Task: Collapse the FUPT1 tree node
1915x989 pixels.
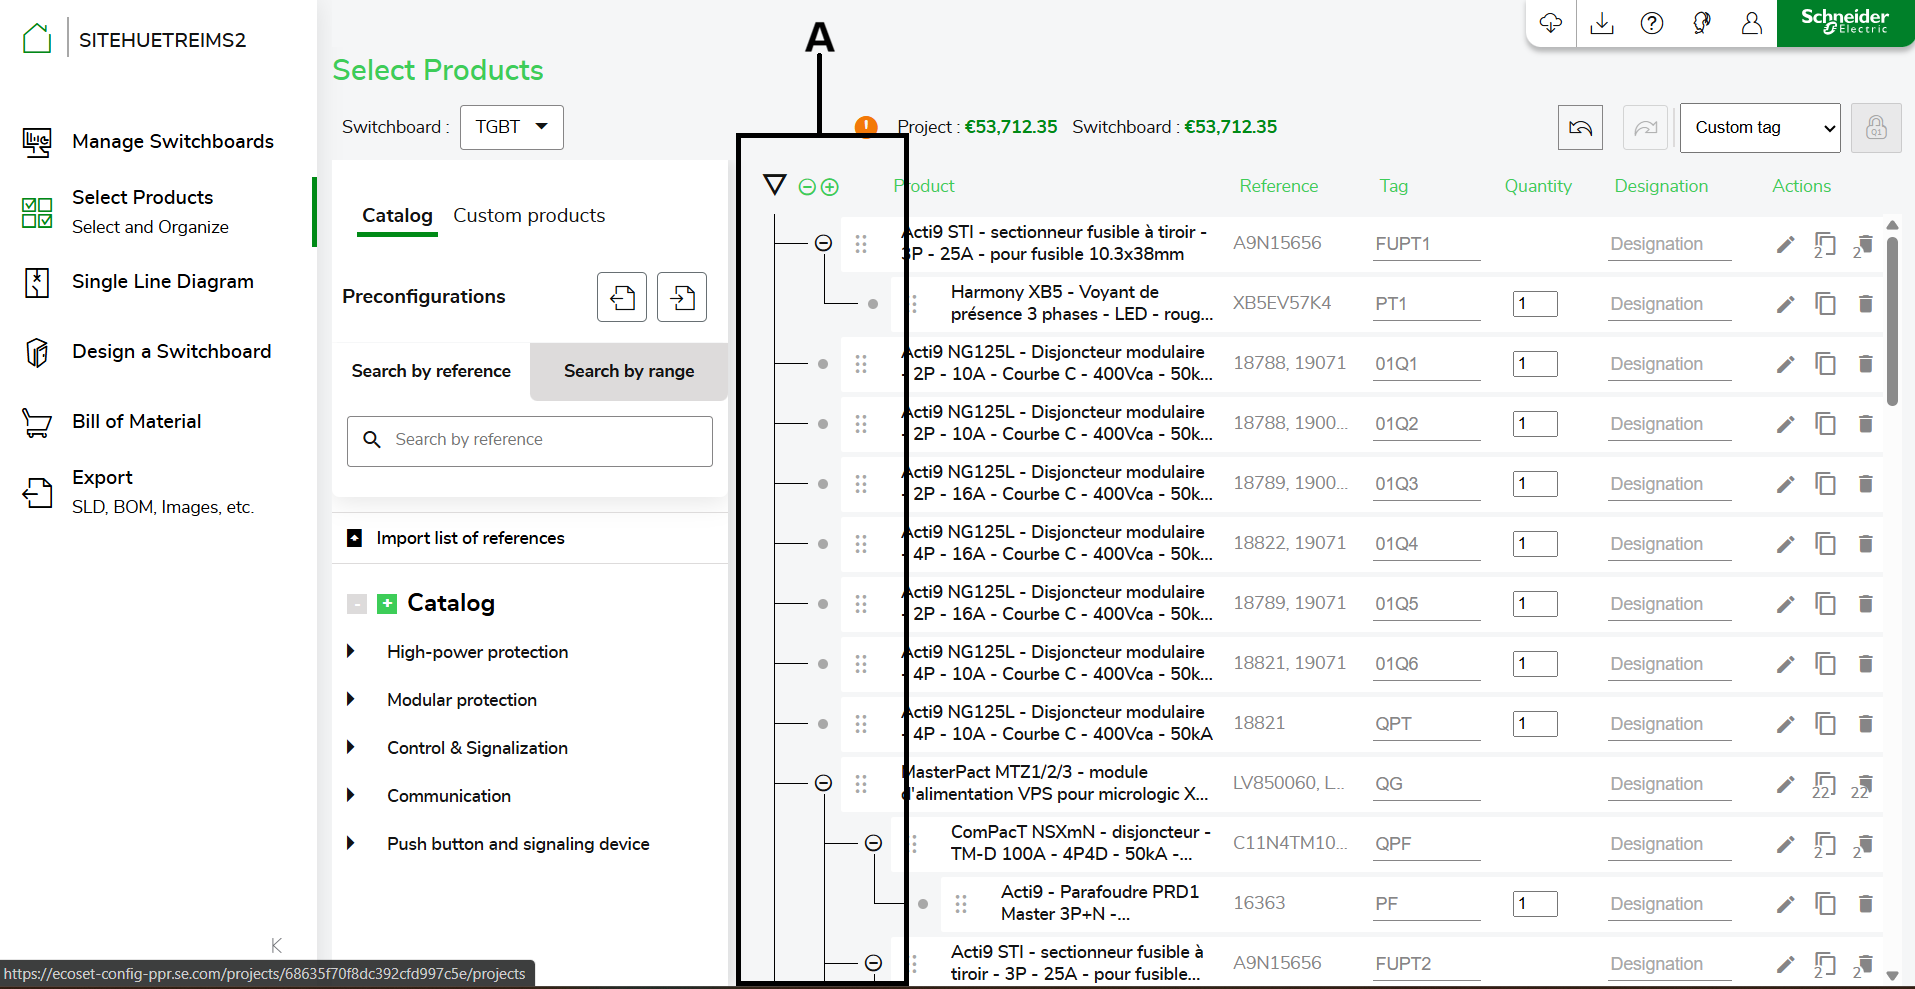Action: pyautogui.click(x=823, y=243)
